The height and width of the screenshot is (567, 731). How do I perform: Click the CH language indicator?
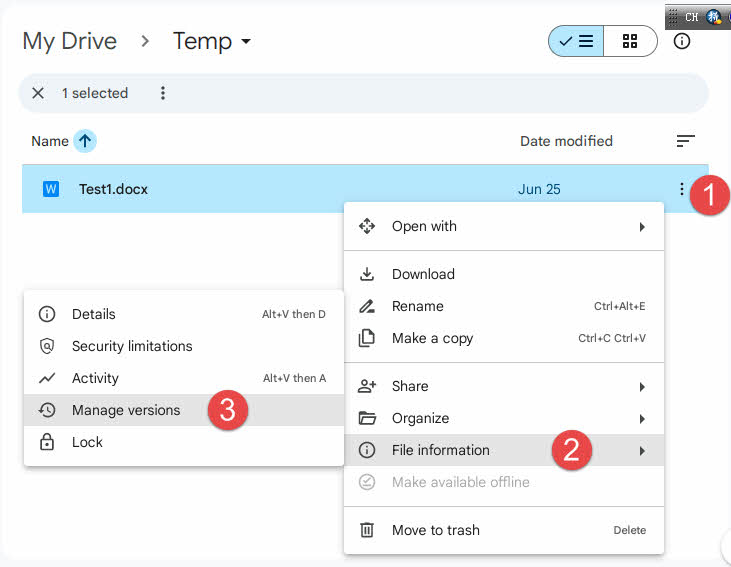[691, 17]
